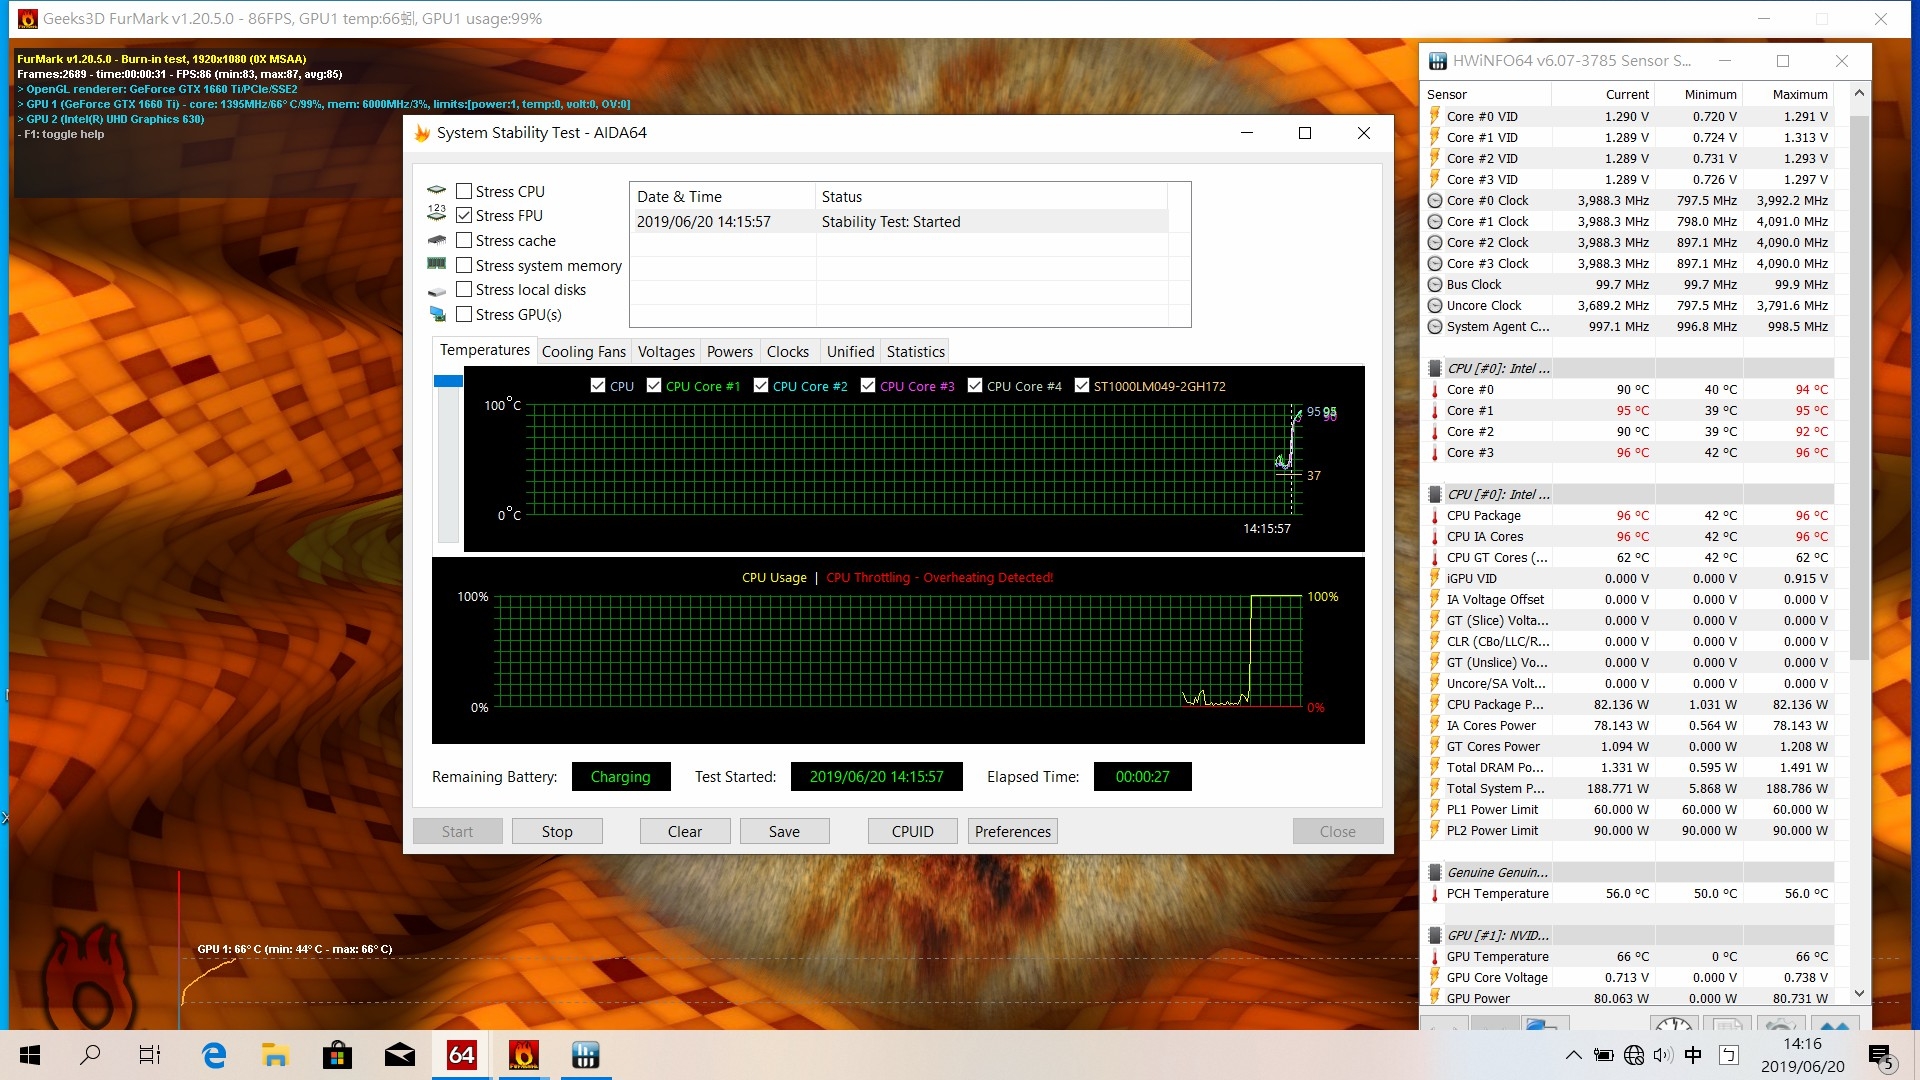Open CPUID from the AIDA64 window
Screen dimensions: 1920x1080
pyautogui.click(x=912, y=831)
